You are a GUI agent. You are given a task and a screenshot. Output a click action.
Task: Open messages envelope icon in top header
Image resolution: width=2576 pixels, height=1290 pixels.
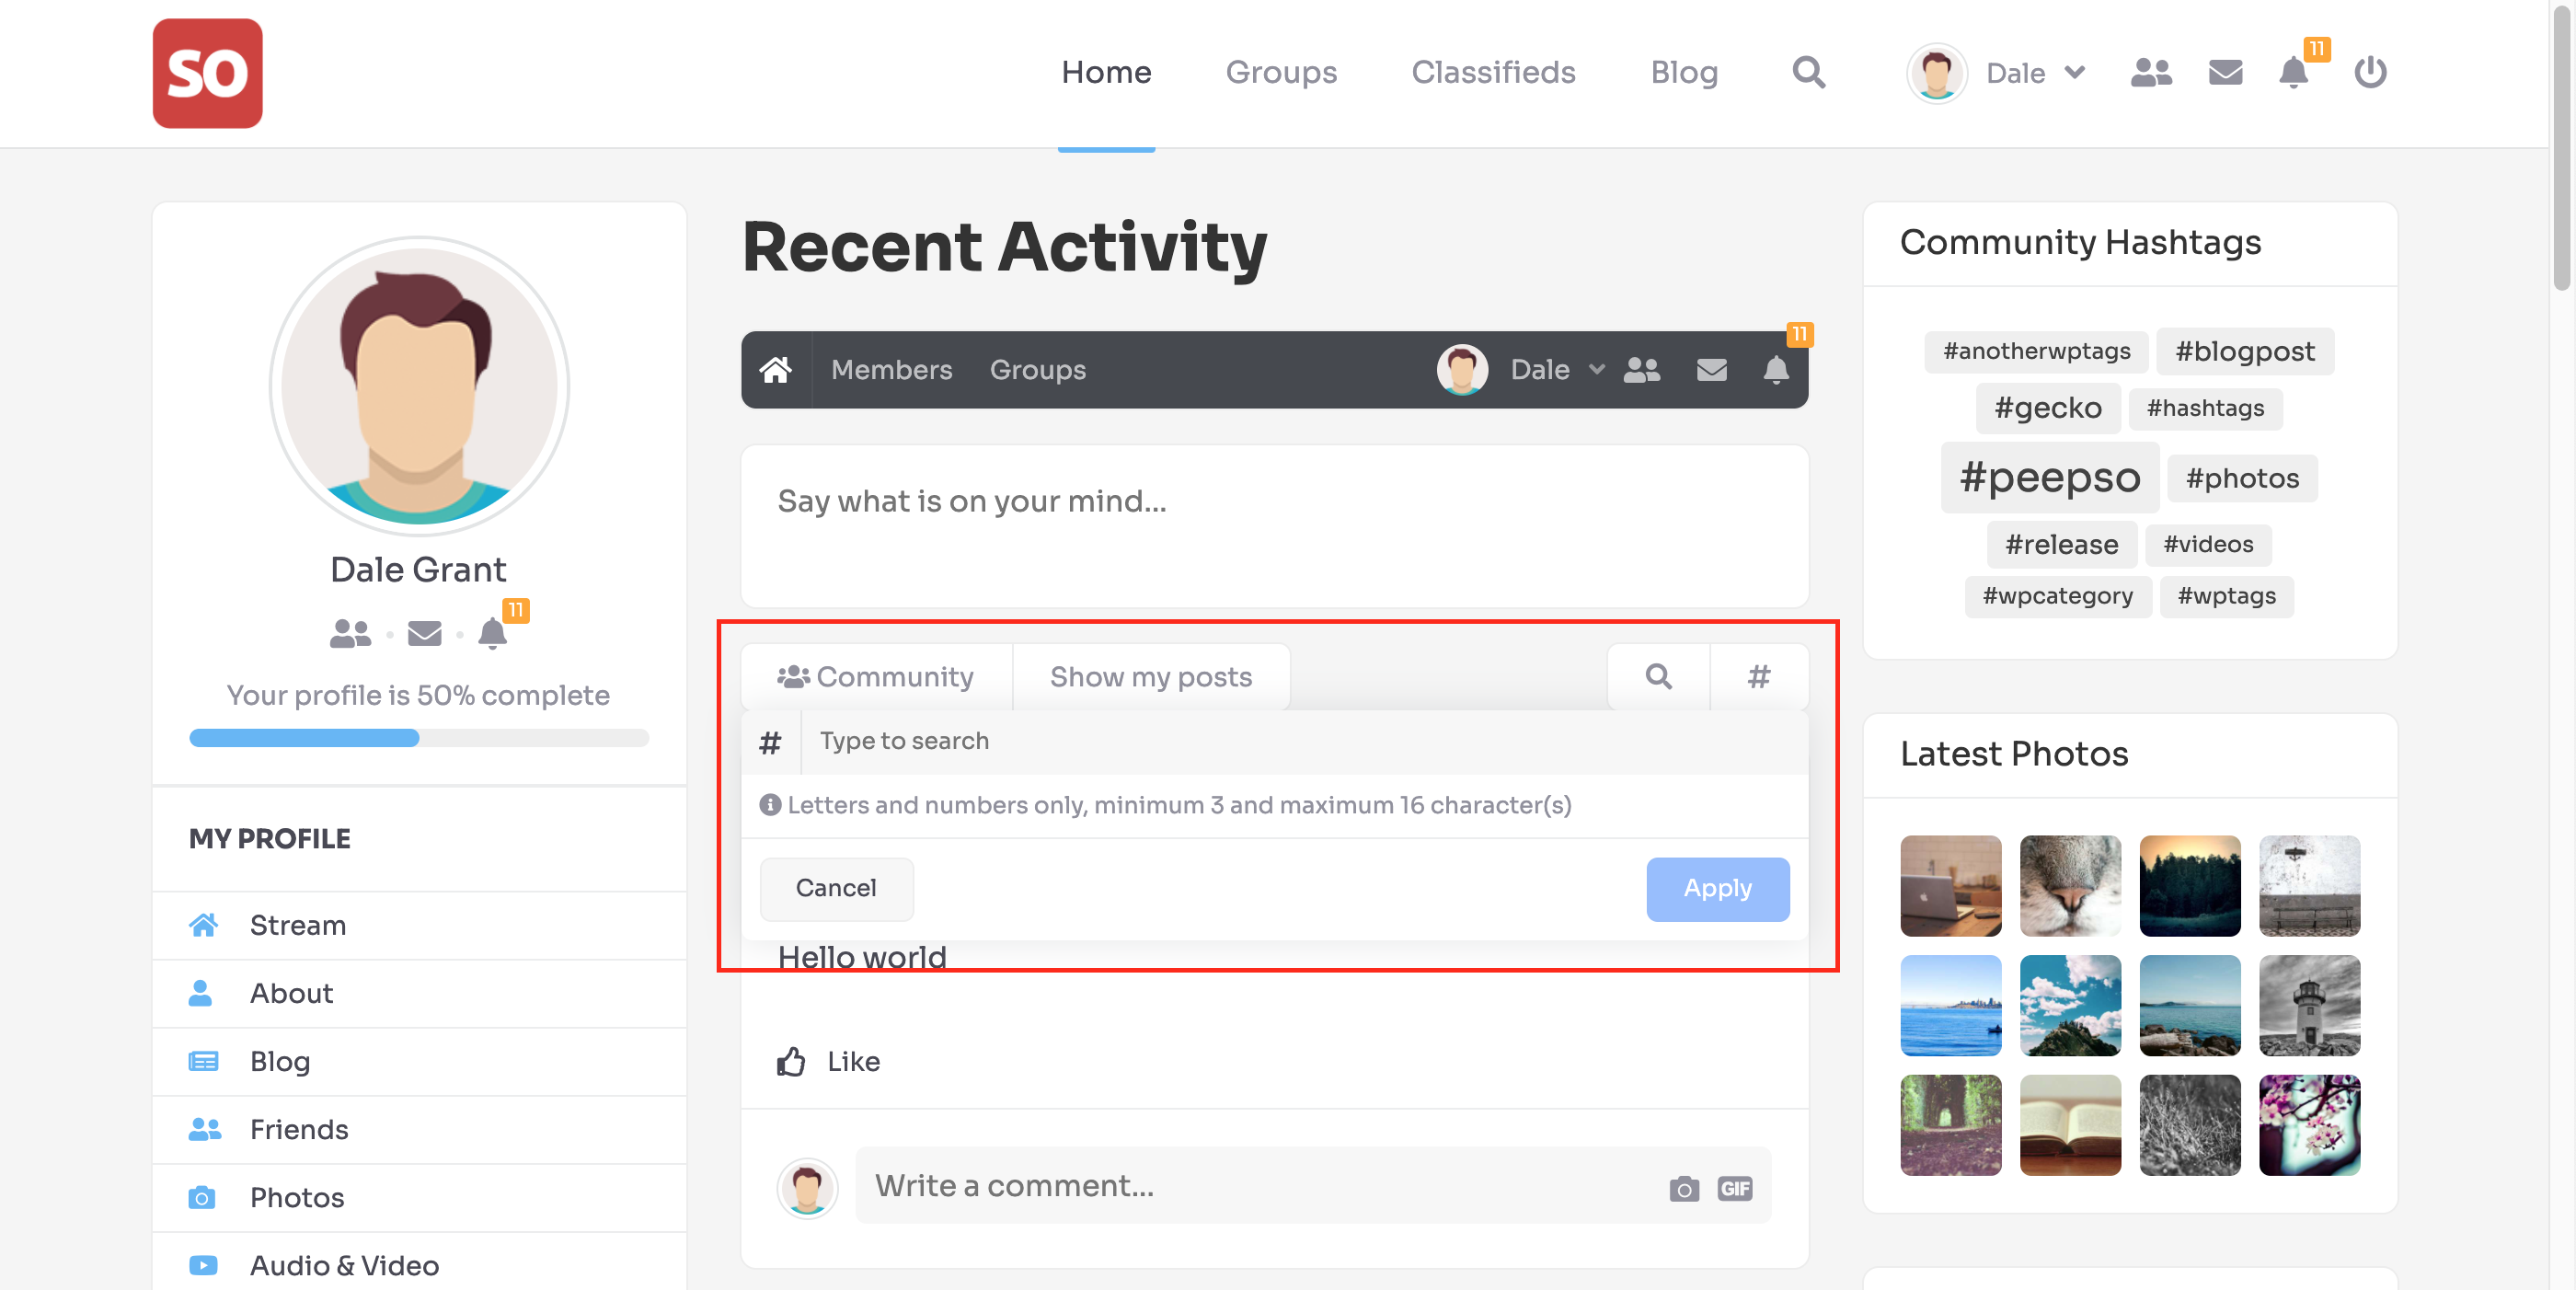pyautogui.click(x=2225, y=72)
